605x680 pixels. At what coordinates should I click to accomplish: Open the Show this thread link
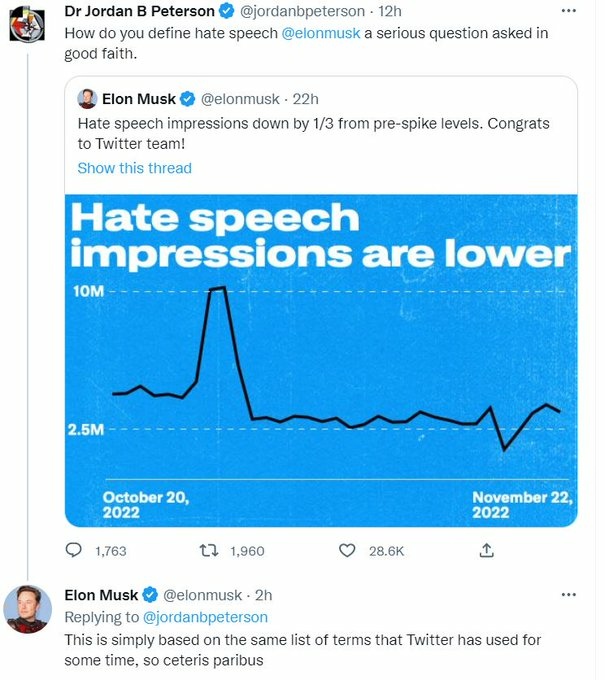pos(134,168)
